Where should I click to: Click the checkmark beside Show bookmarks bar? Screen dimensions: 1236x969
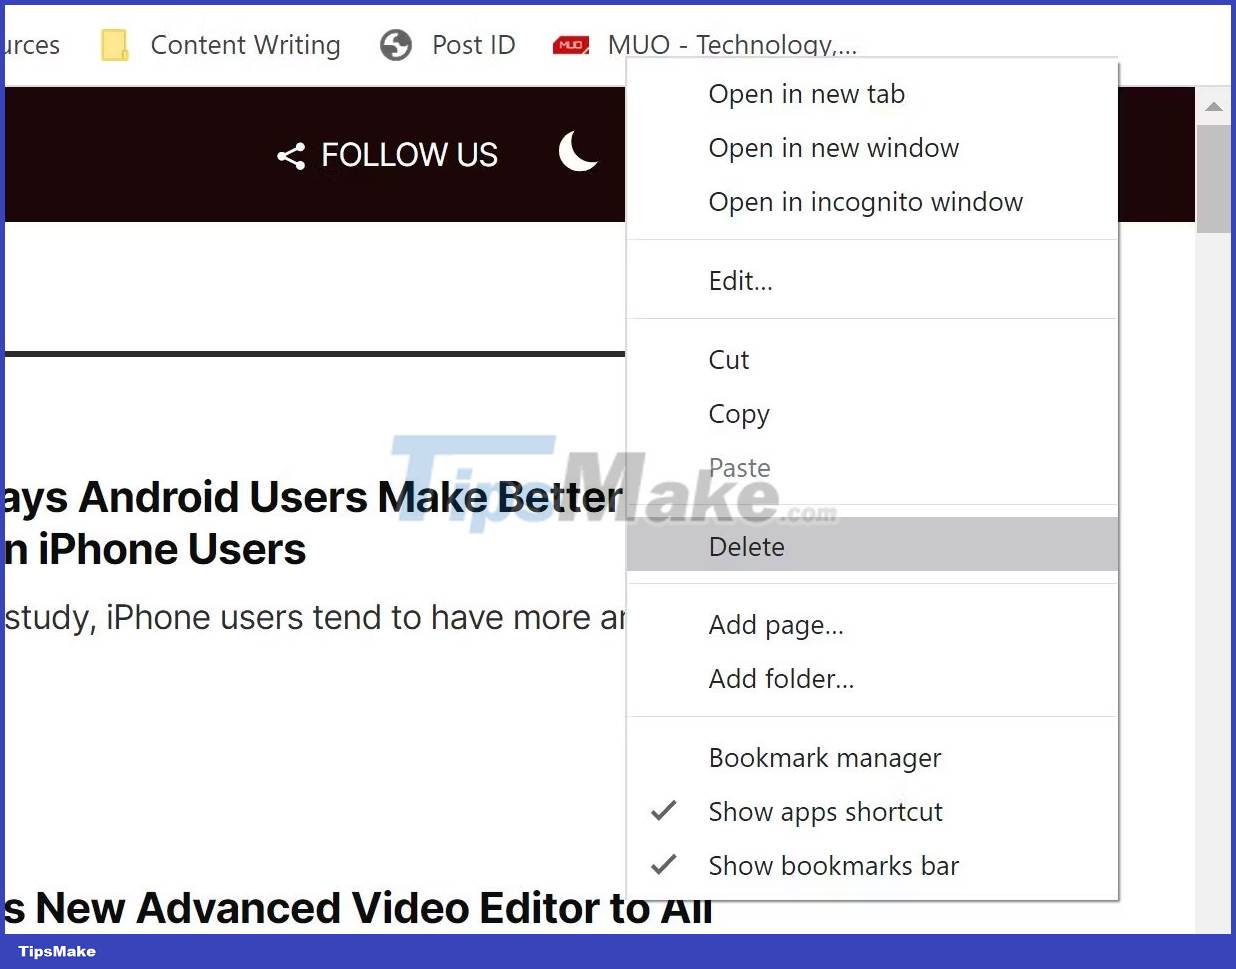pyautogui.click(x=664, y=865)
